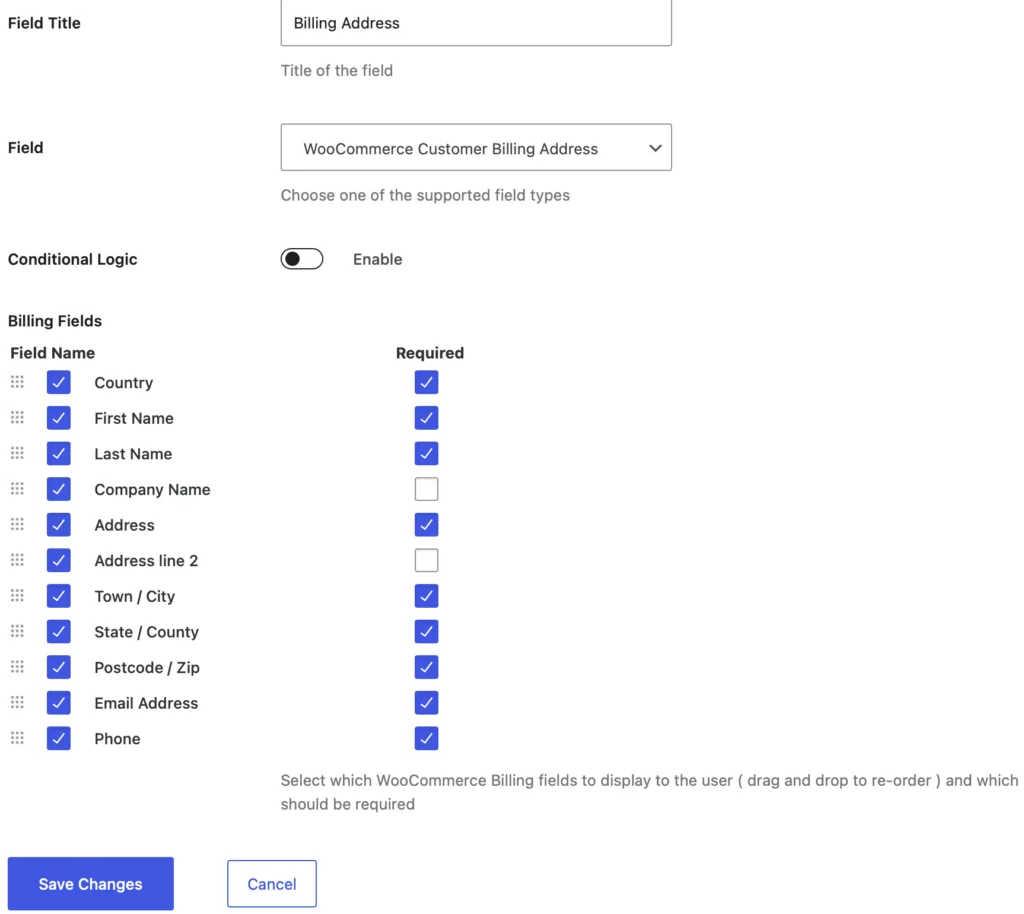Uncheck the First Name display checkbox

(59, 418)
